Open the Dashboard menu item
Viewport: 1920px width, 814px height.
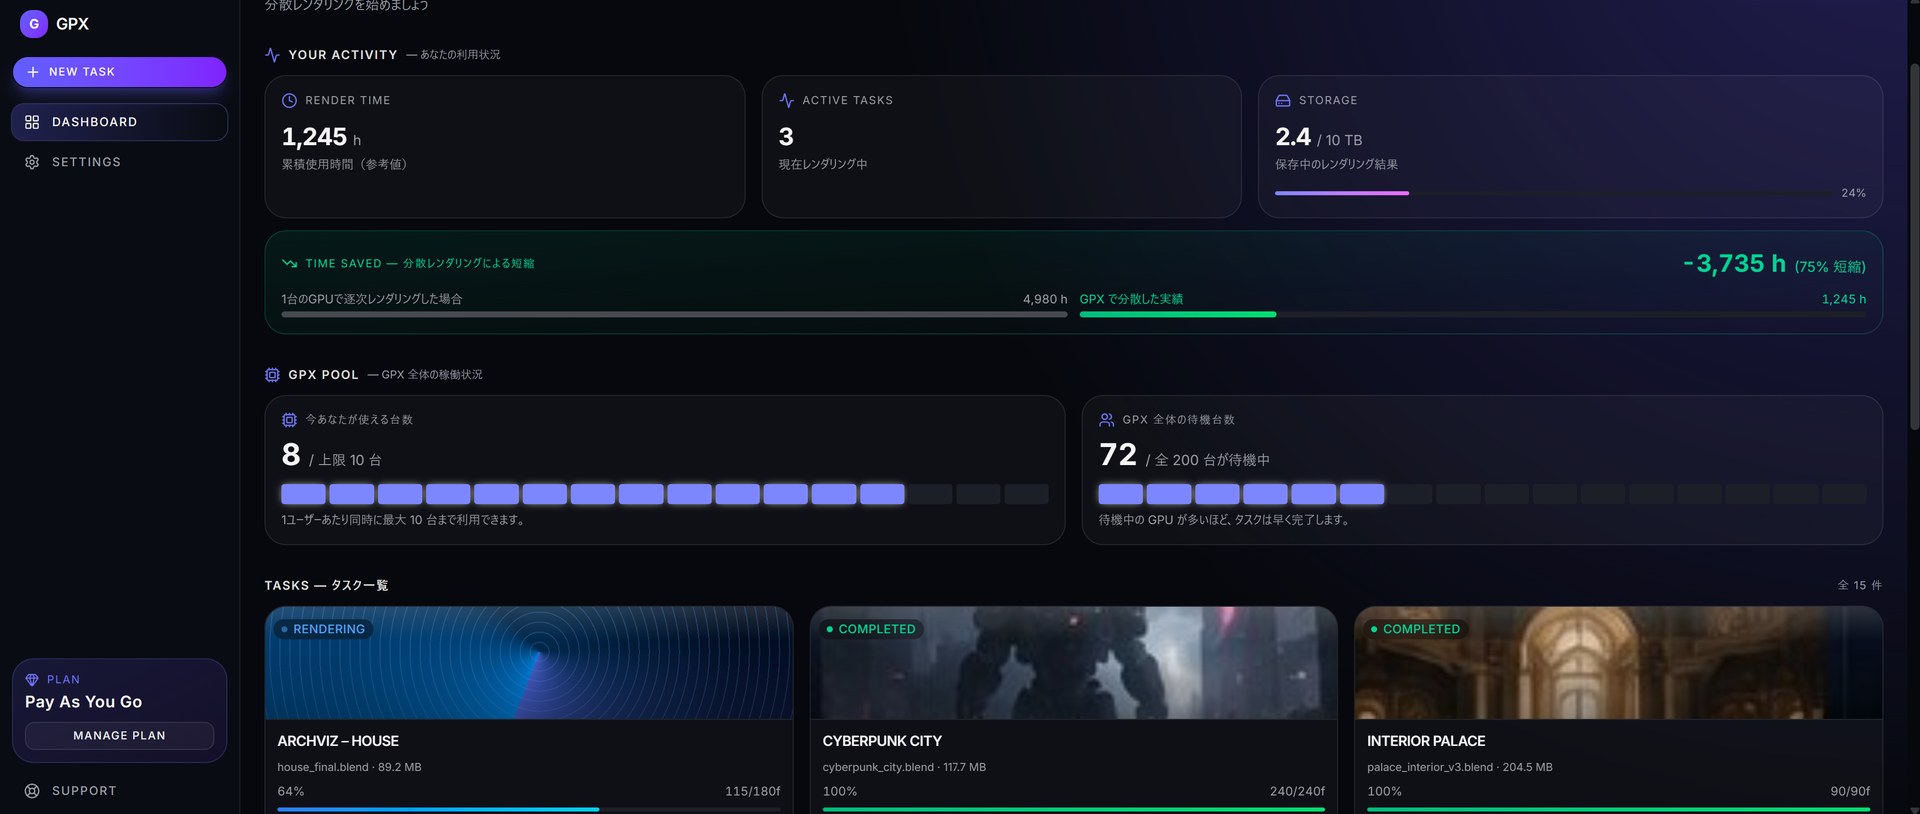pos(119,122)
